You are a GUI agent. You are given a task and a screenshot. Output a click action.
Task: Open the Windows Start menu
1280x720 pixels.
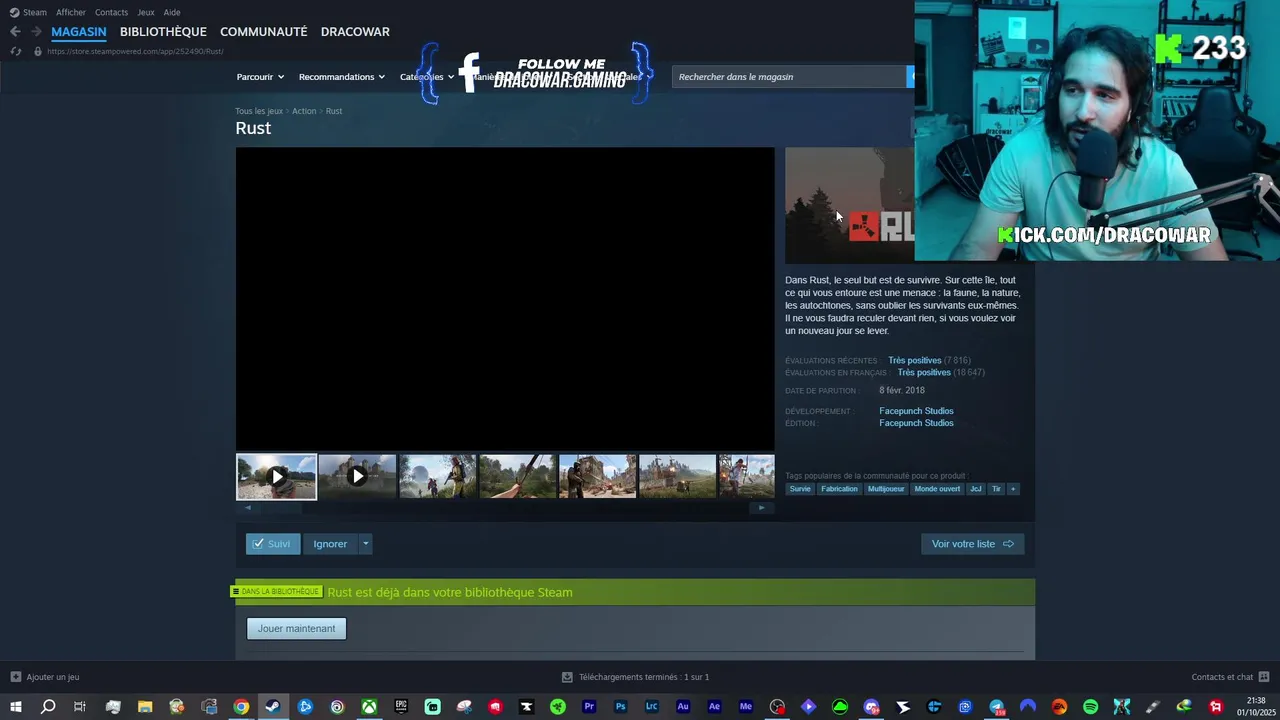tap(16, 707)
